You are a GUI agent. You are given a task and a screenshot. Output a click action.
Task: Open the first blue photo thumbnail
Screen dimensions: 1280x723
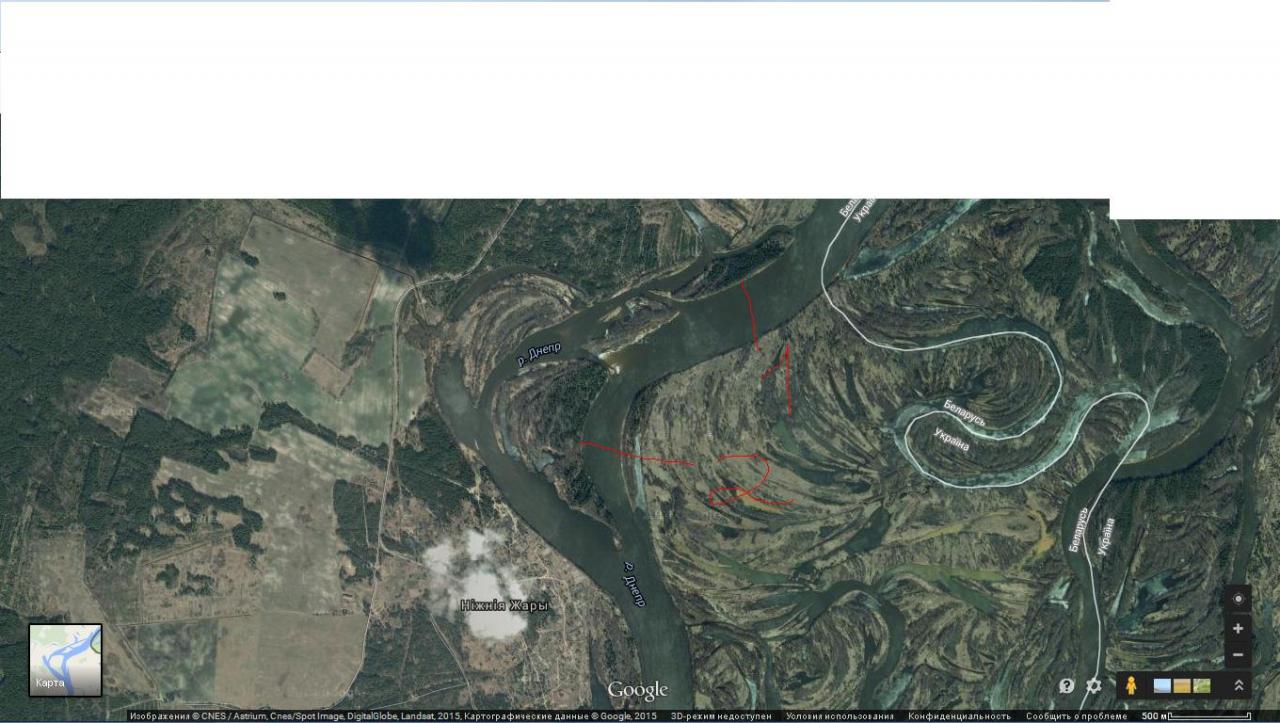pos(1162,686)
